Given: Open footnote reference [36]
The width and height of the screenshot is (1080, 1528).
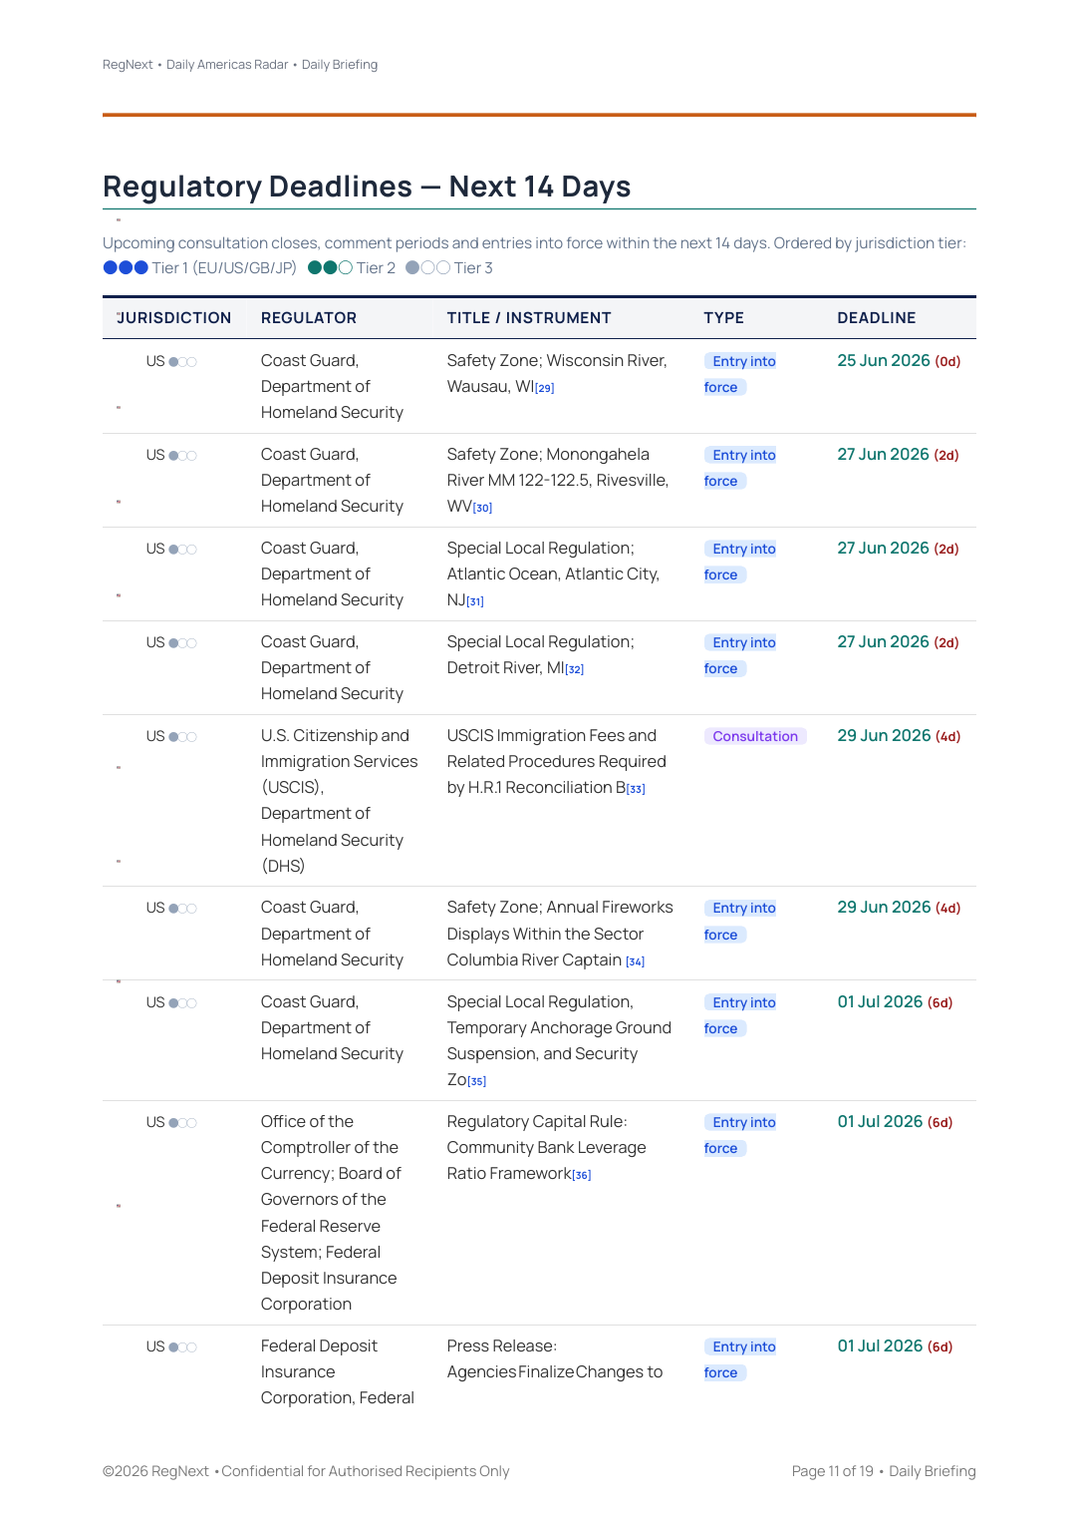Looking at the screenshot, I should pyautogui.click(x=582, y=1175).
